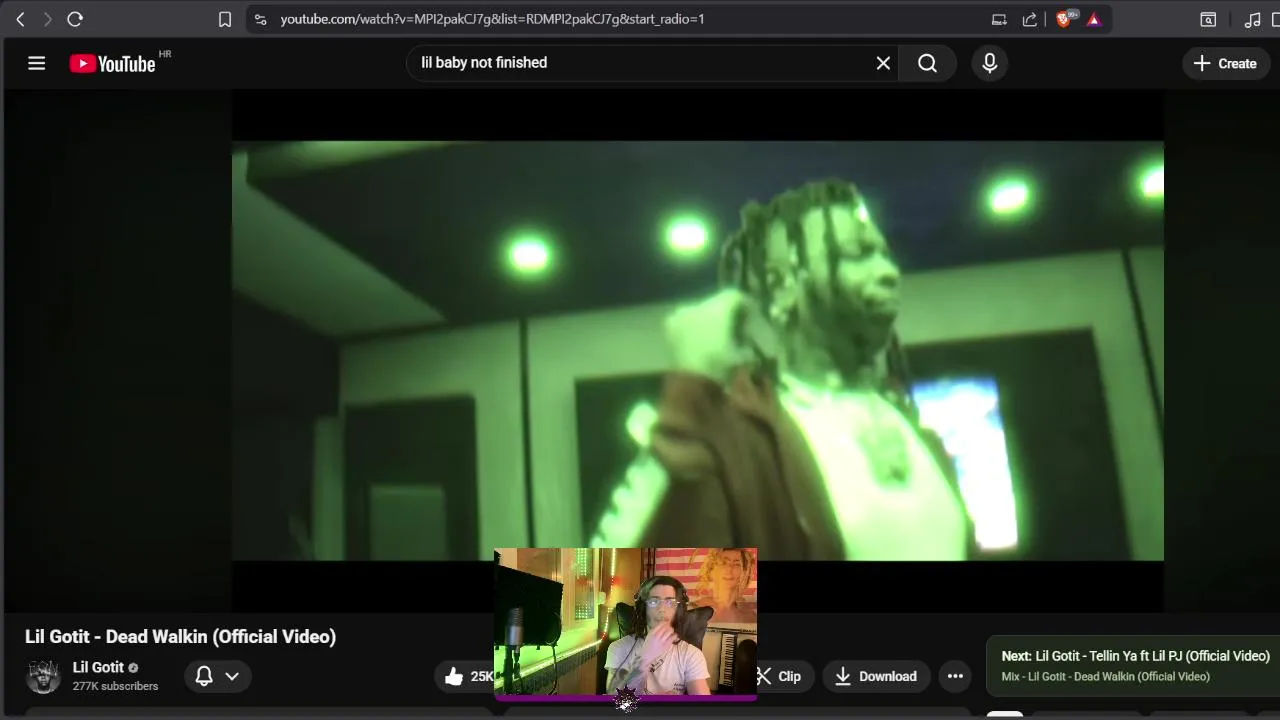This screenshot has height=720, width=1280.
Task: Go to YouTube home via logo
Action: coord(113,63)
